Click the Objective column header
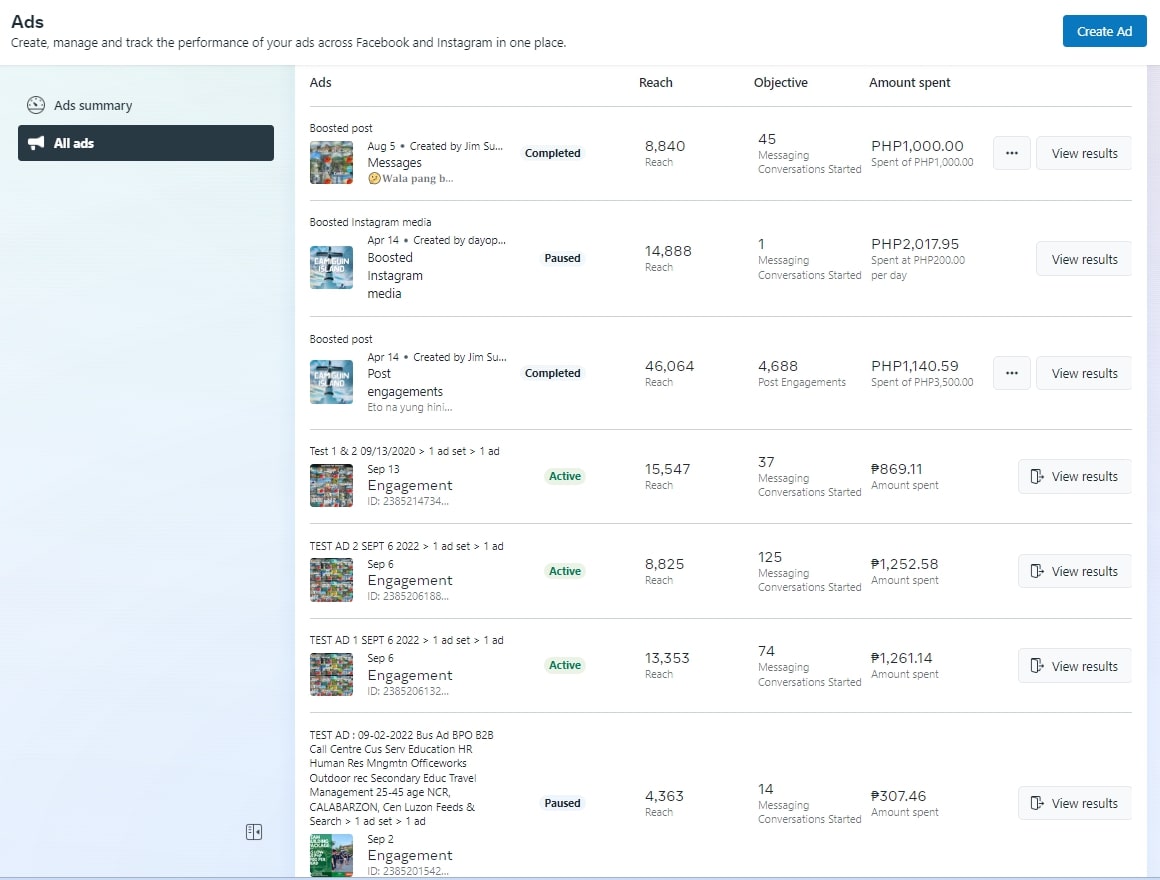The height and width of the screenshot is (880, 1160). (780, 82)
